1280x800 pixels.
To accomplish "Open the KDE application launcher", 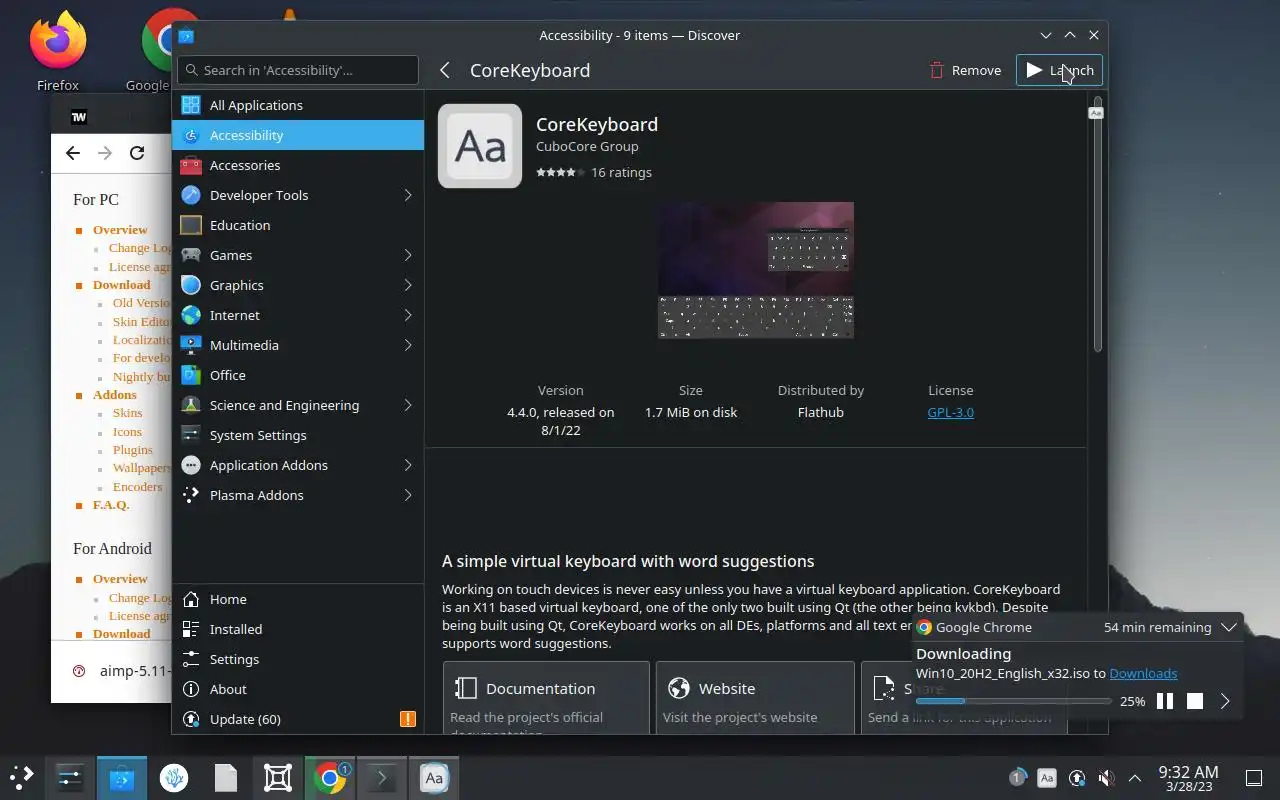I will [x=22, y=777].
